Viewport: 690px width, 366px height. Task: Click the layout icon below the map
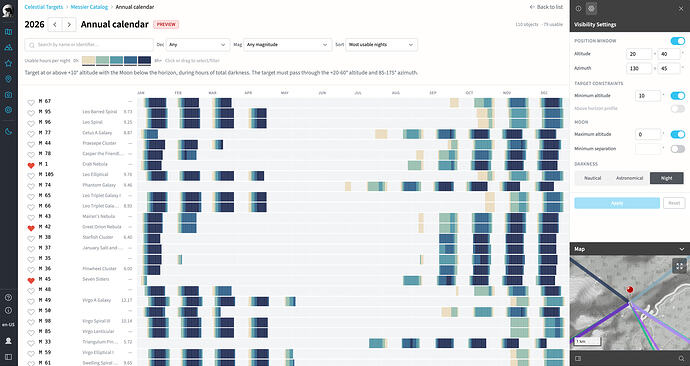point(578,359)
